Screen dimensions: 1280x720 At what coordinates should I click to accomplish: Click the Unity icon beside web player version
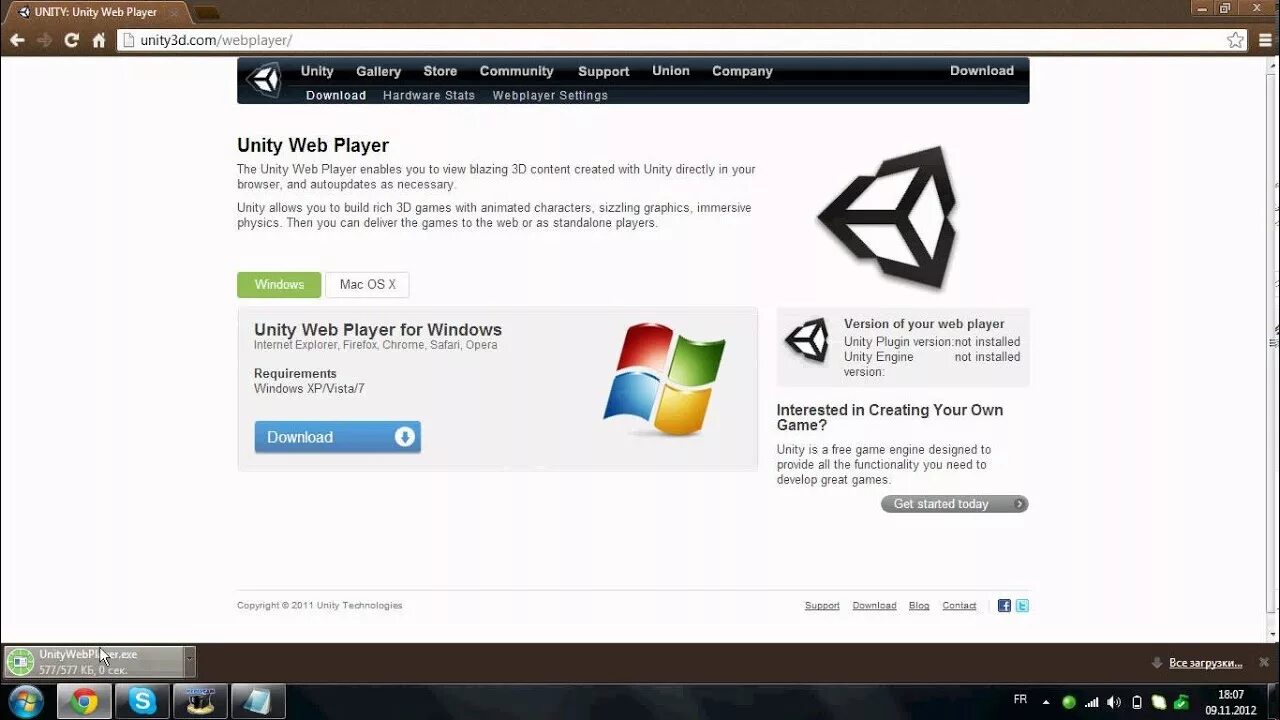click(x=807, y=340)
